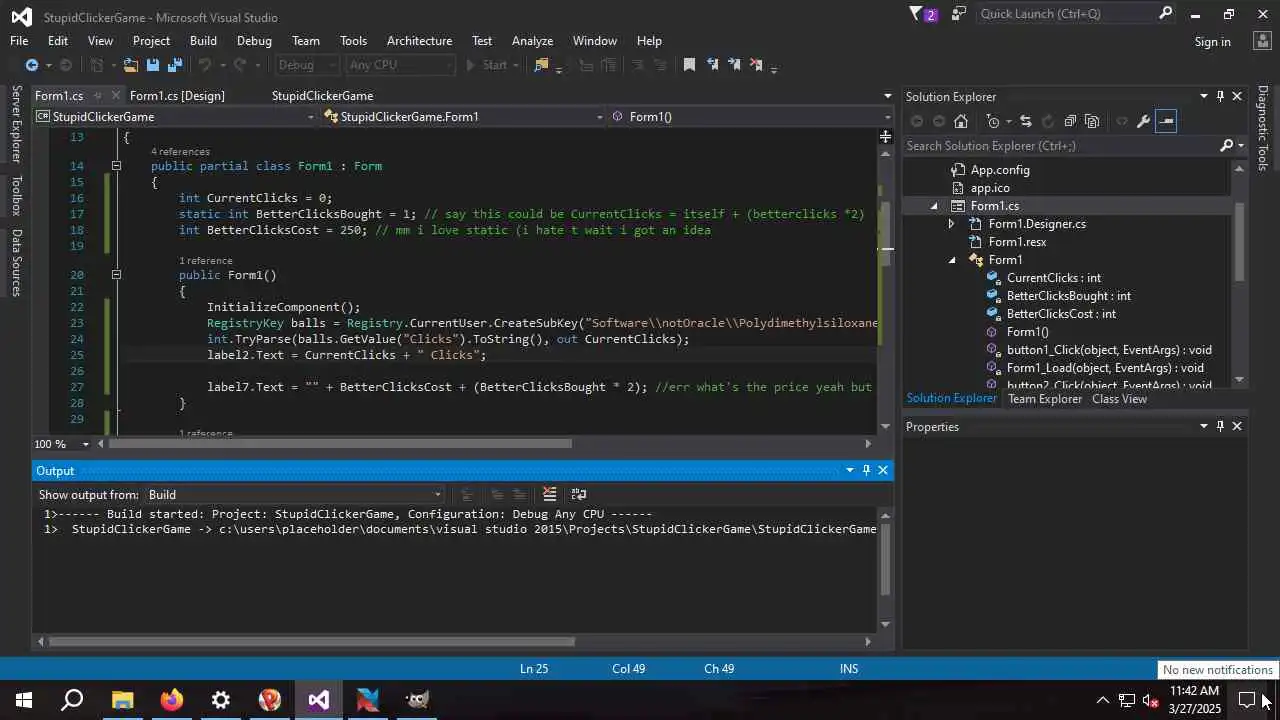1280x720 pixels.
Task: Open Properties via the wrench icon
Action: (x=1144, y=121)
